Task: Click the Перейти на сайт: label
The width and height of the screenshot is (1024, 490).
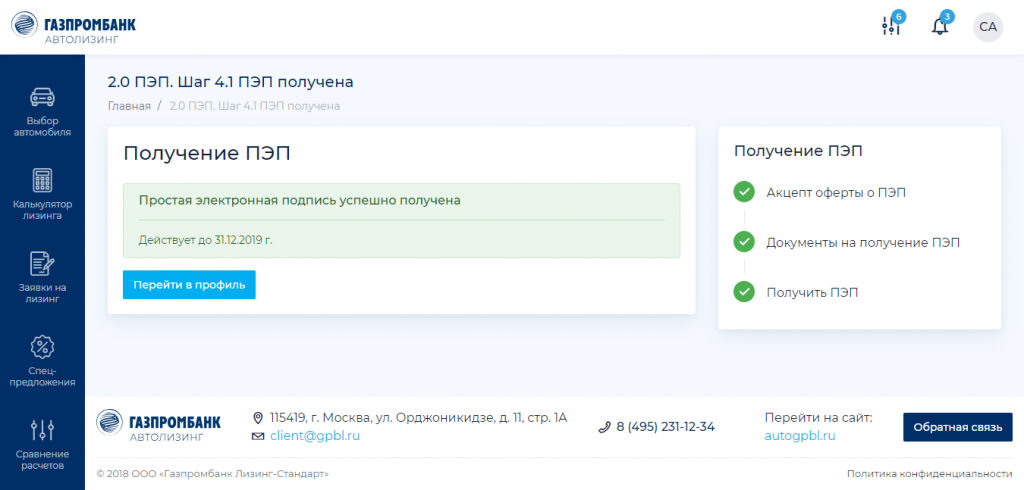Action: (x=818, y=417)
